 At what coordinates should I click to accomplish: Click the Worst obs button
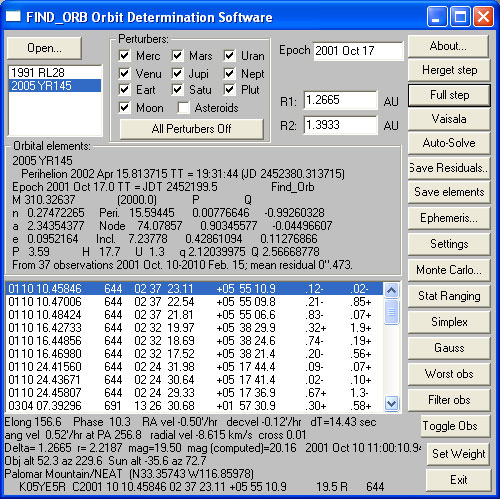coord(449,374)
